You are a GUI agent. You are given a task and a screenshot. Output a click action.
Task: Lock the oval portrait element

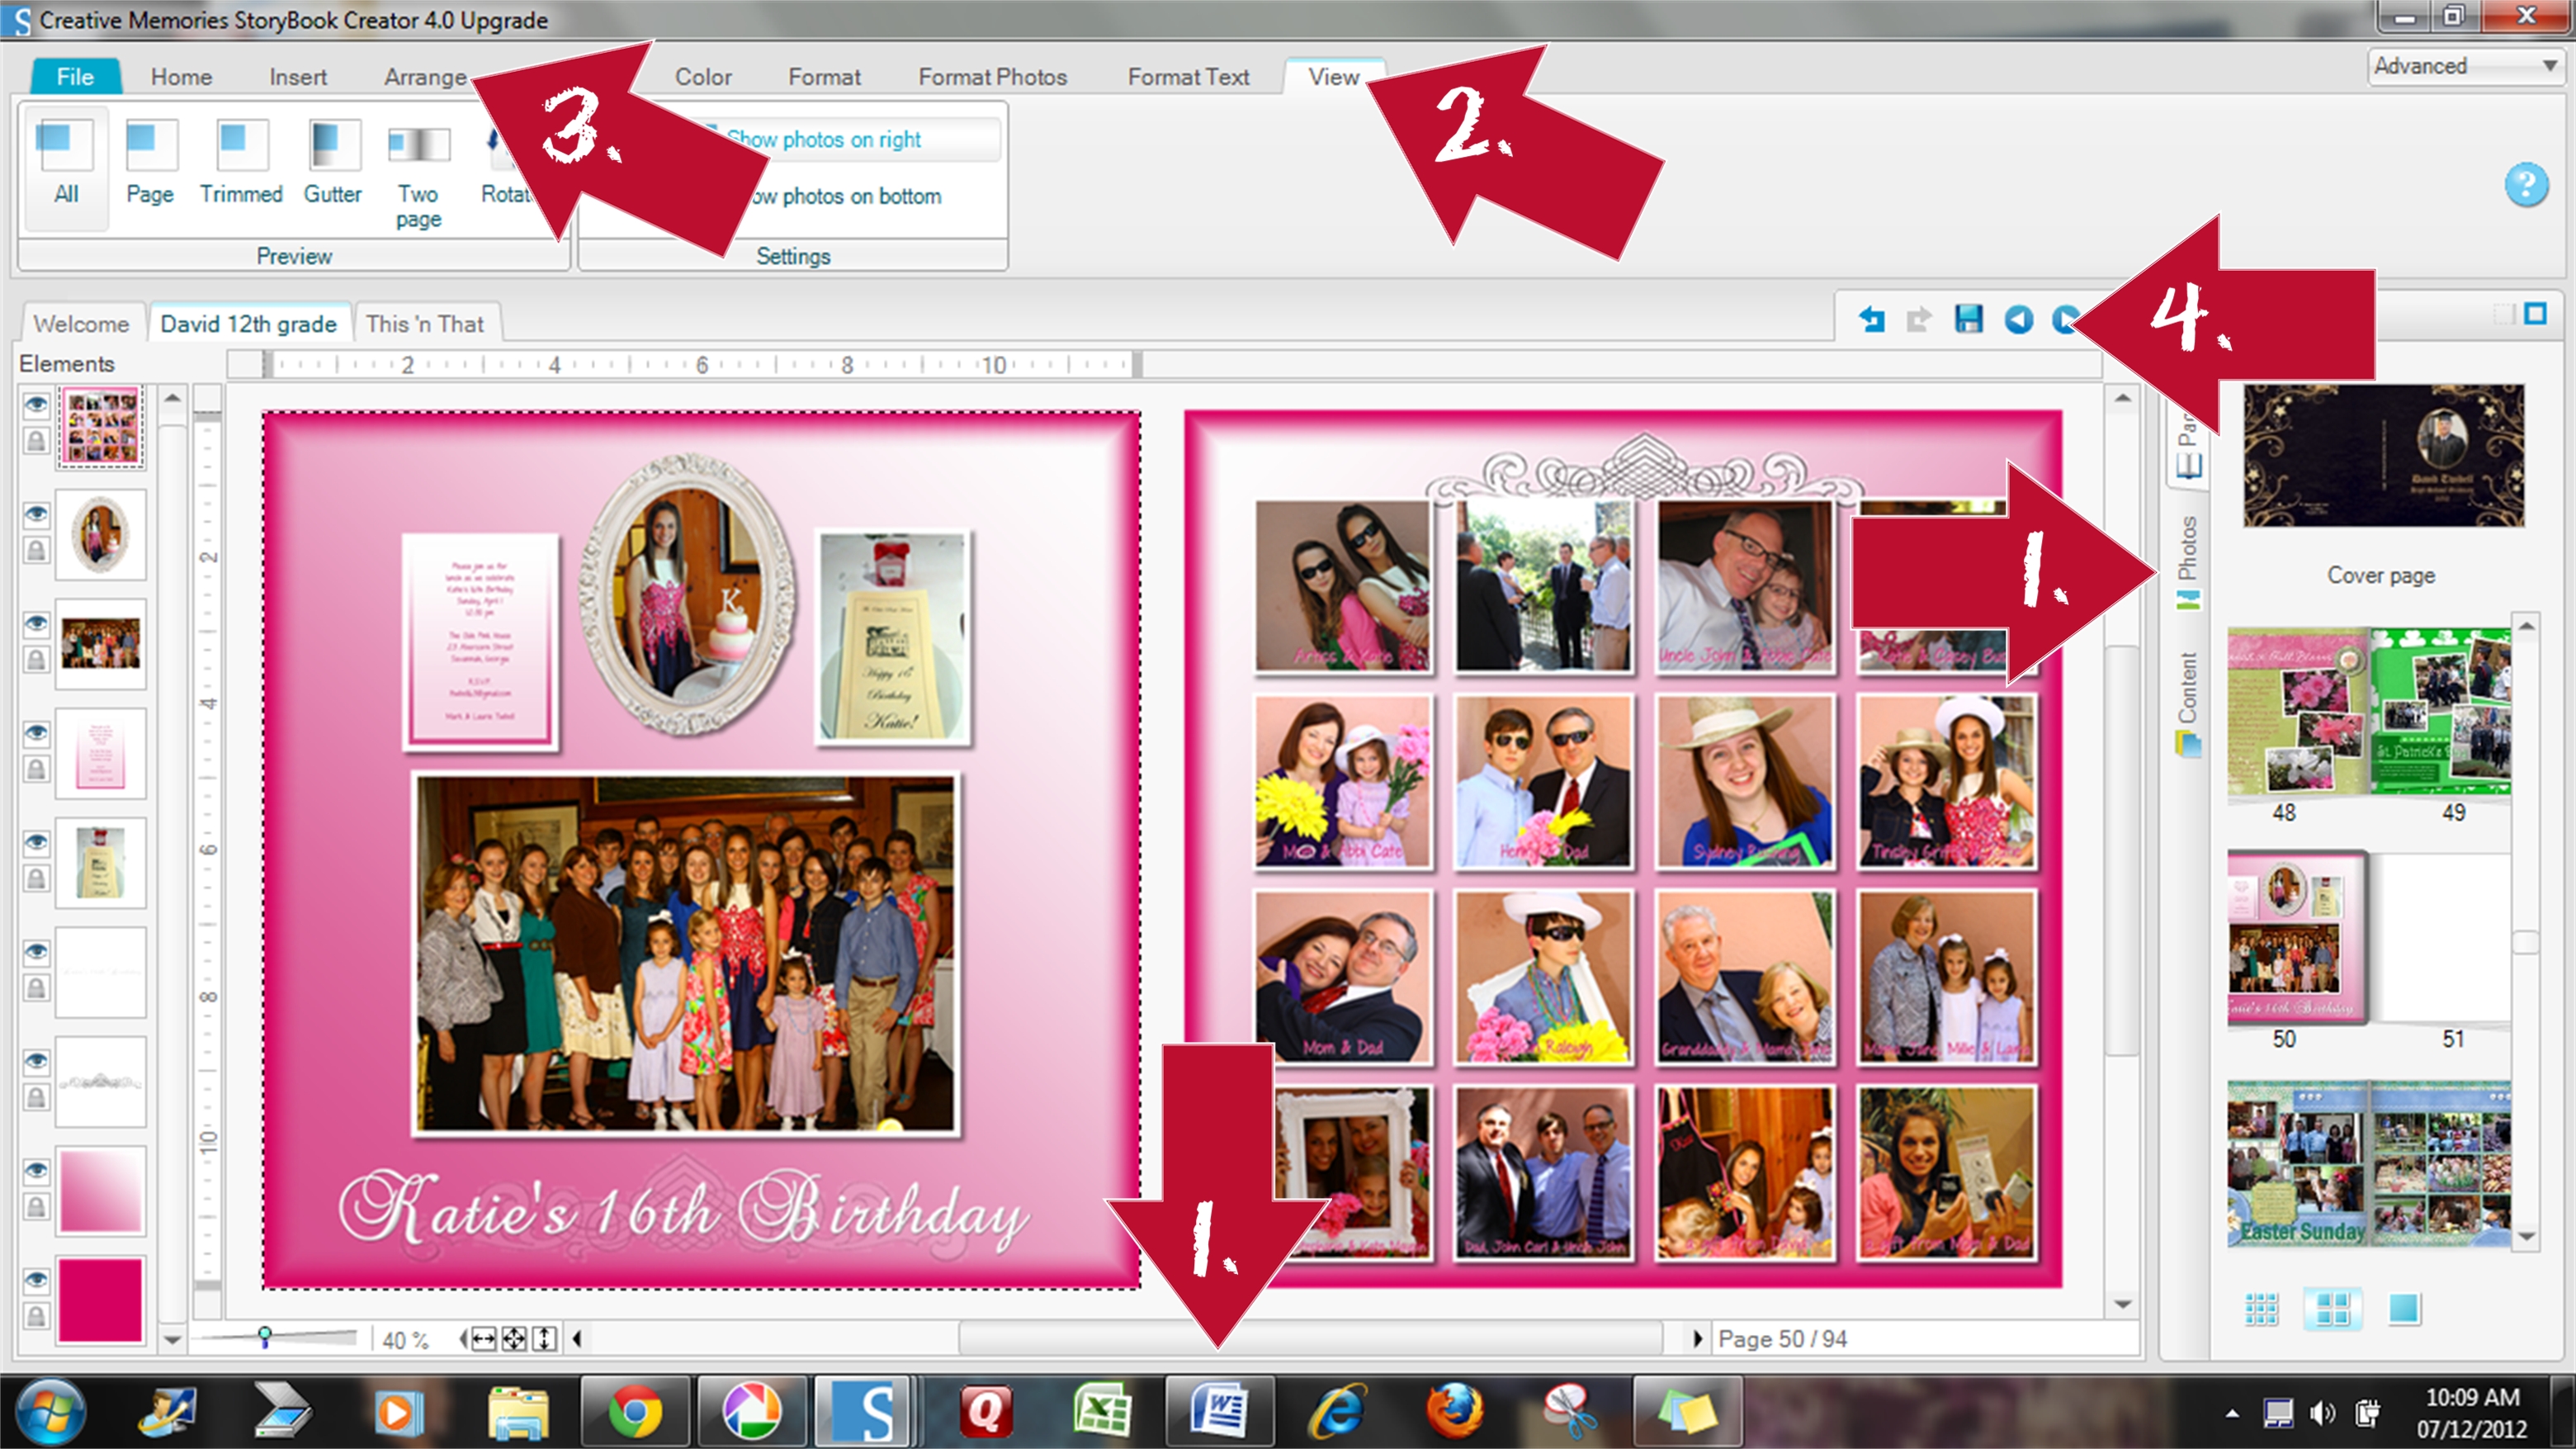[x=36, y=550]
